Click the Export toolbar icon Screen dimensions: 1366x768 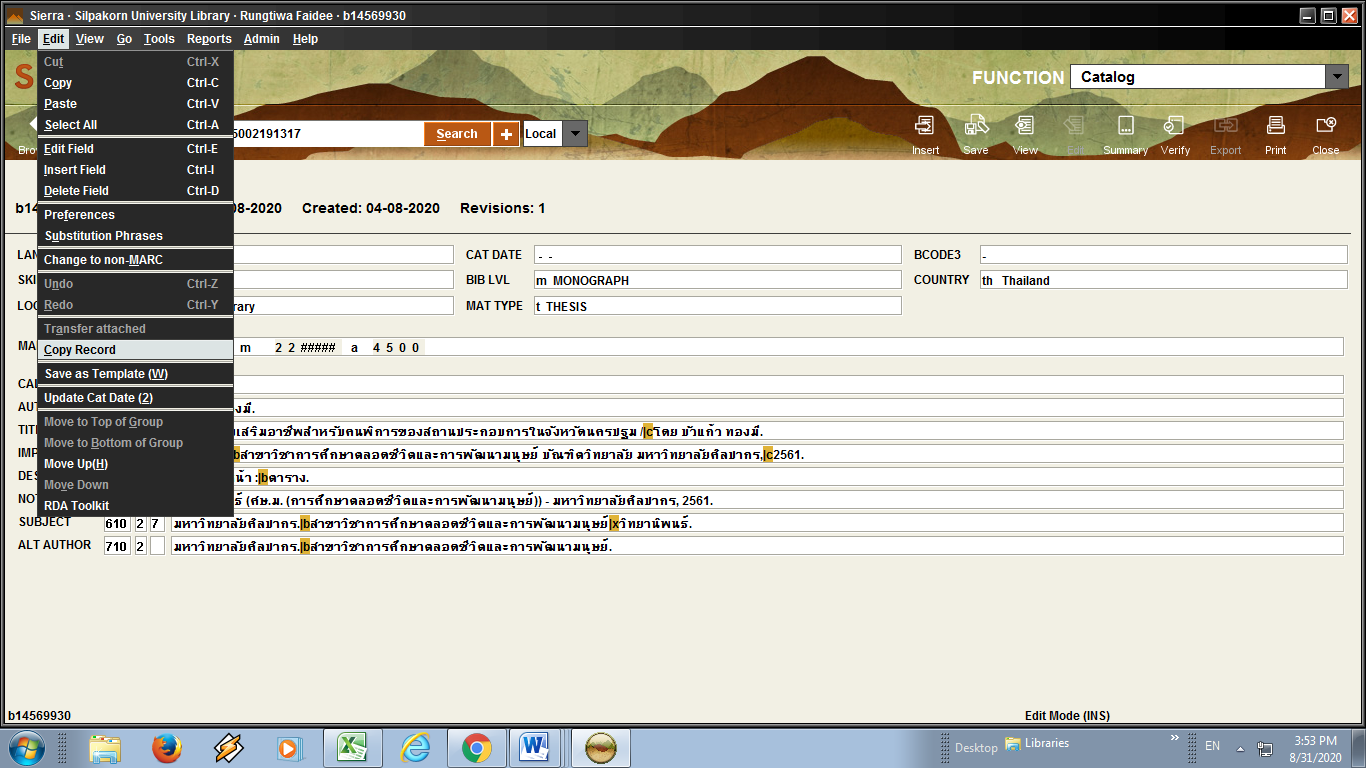[1225, 135]
